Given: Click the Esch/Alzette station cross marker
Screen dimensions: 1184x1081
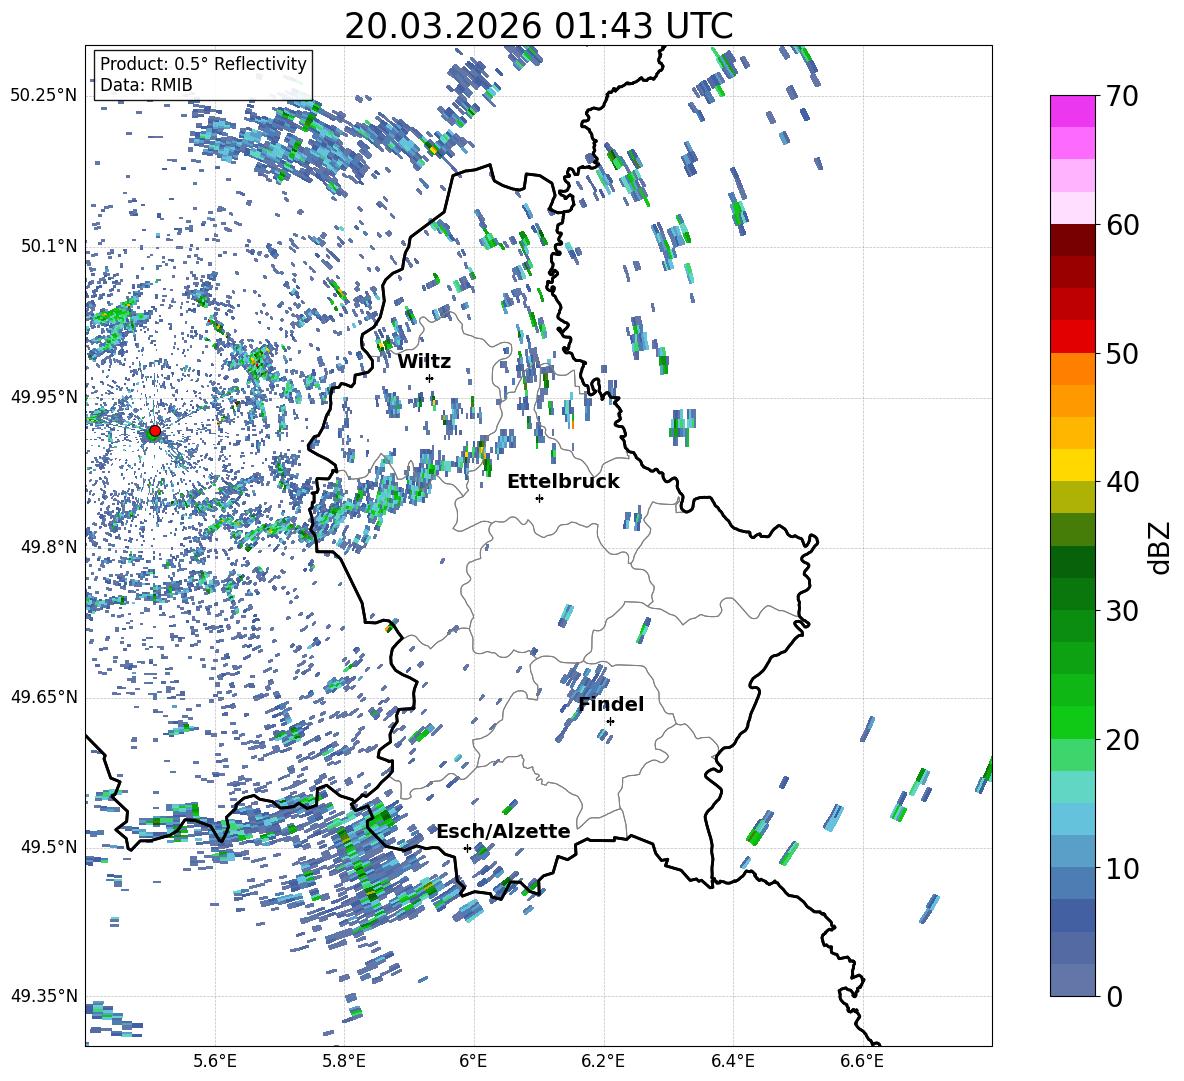Looking at the screenshot, I should tap(467, 848).
